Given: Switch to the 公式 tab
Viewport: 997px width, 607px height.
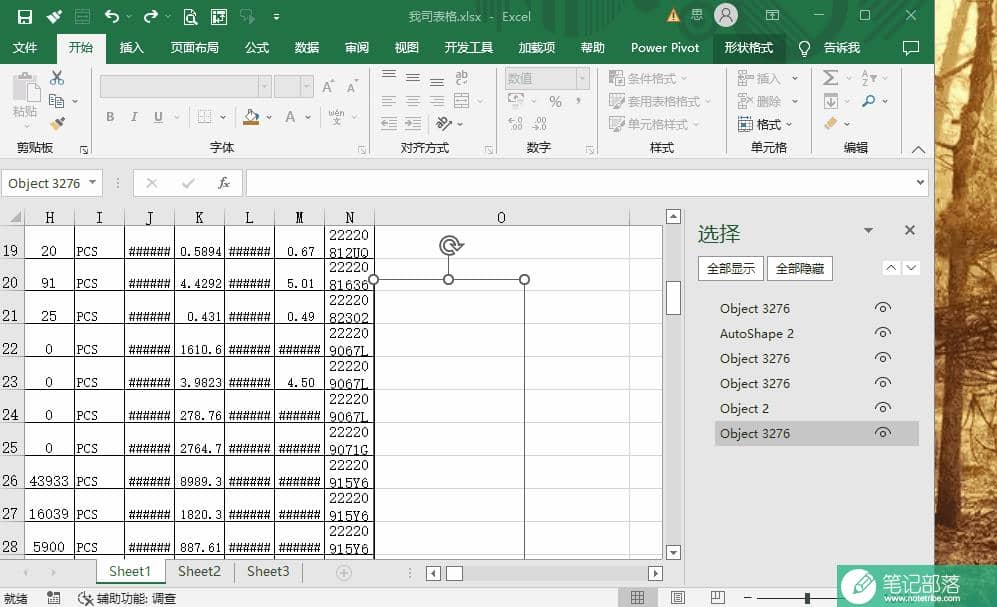Looking at the screenshot, I should [257, 48].
